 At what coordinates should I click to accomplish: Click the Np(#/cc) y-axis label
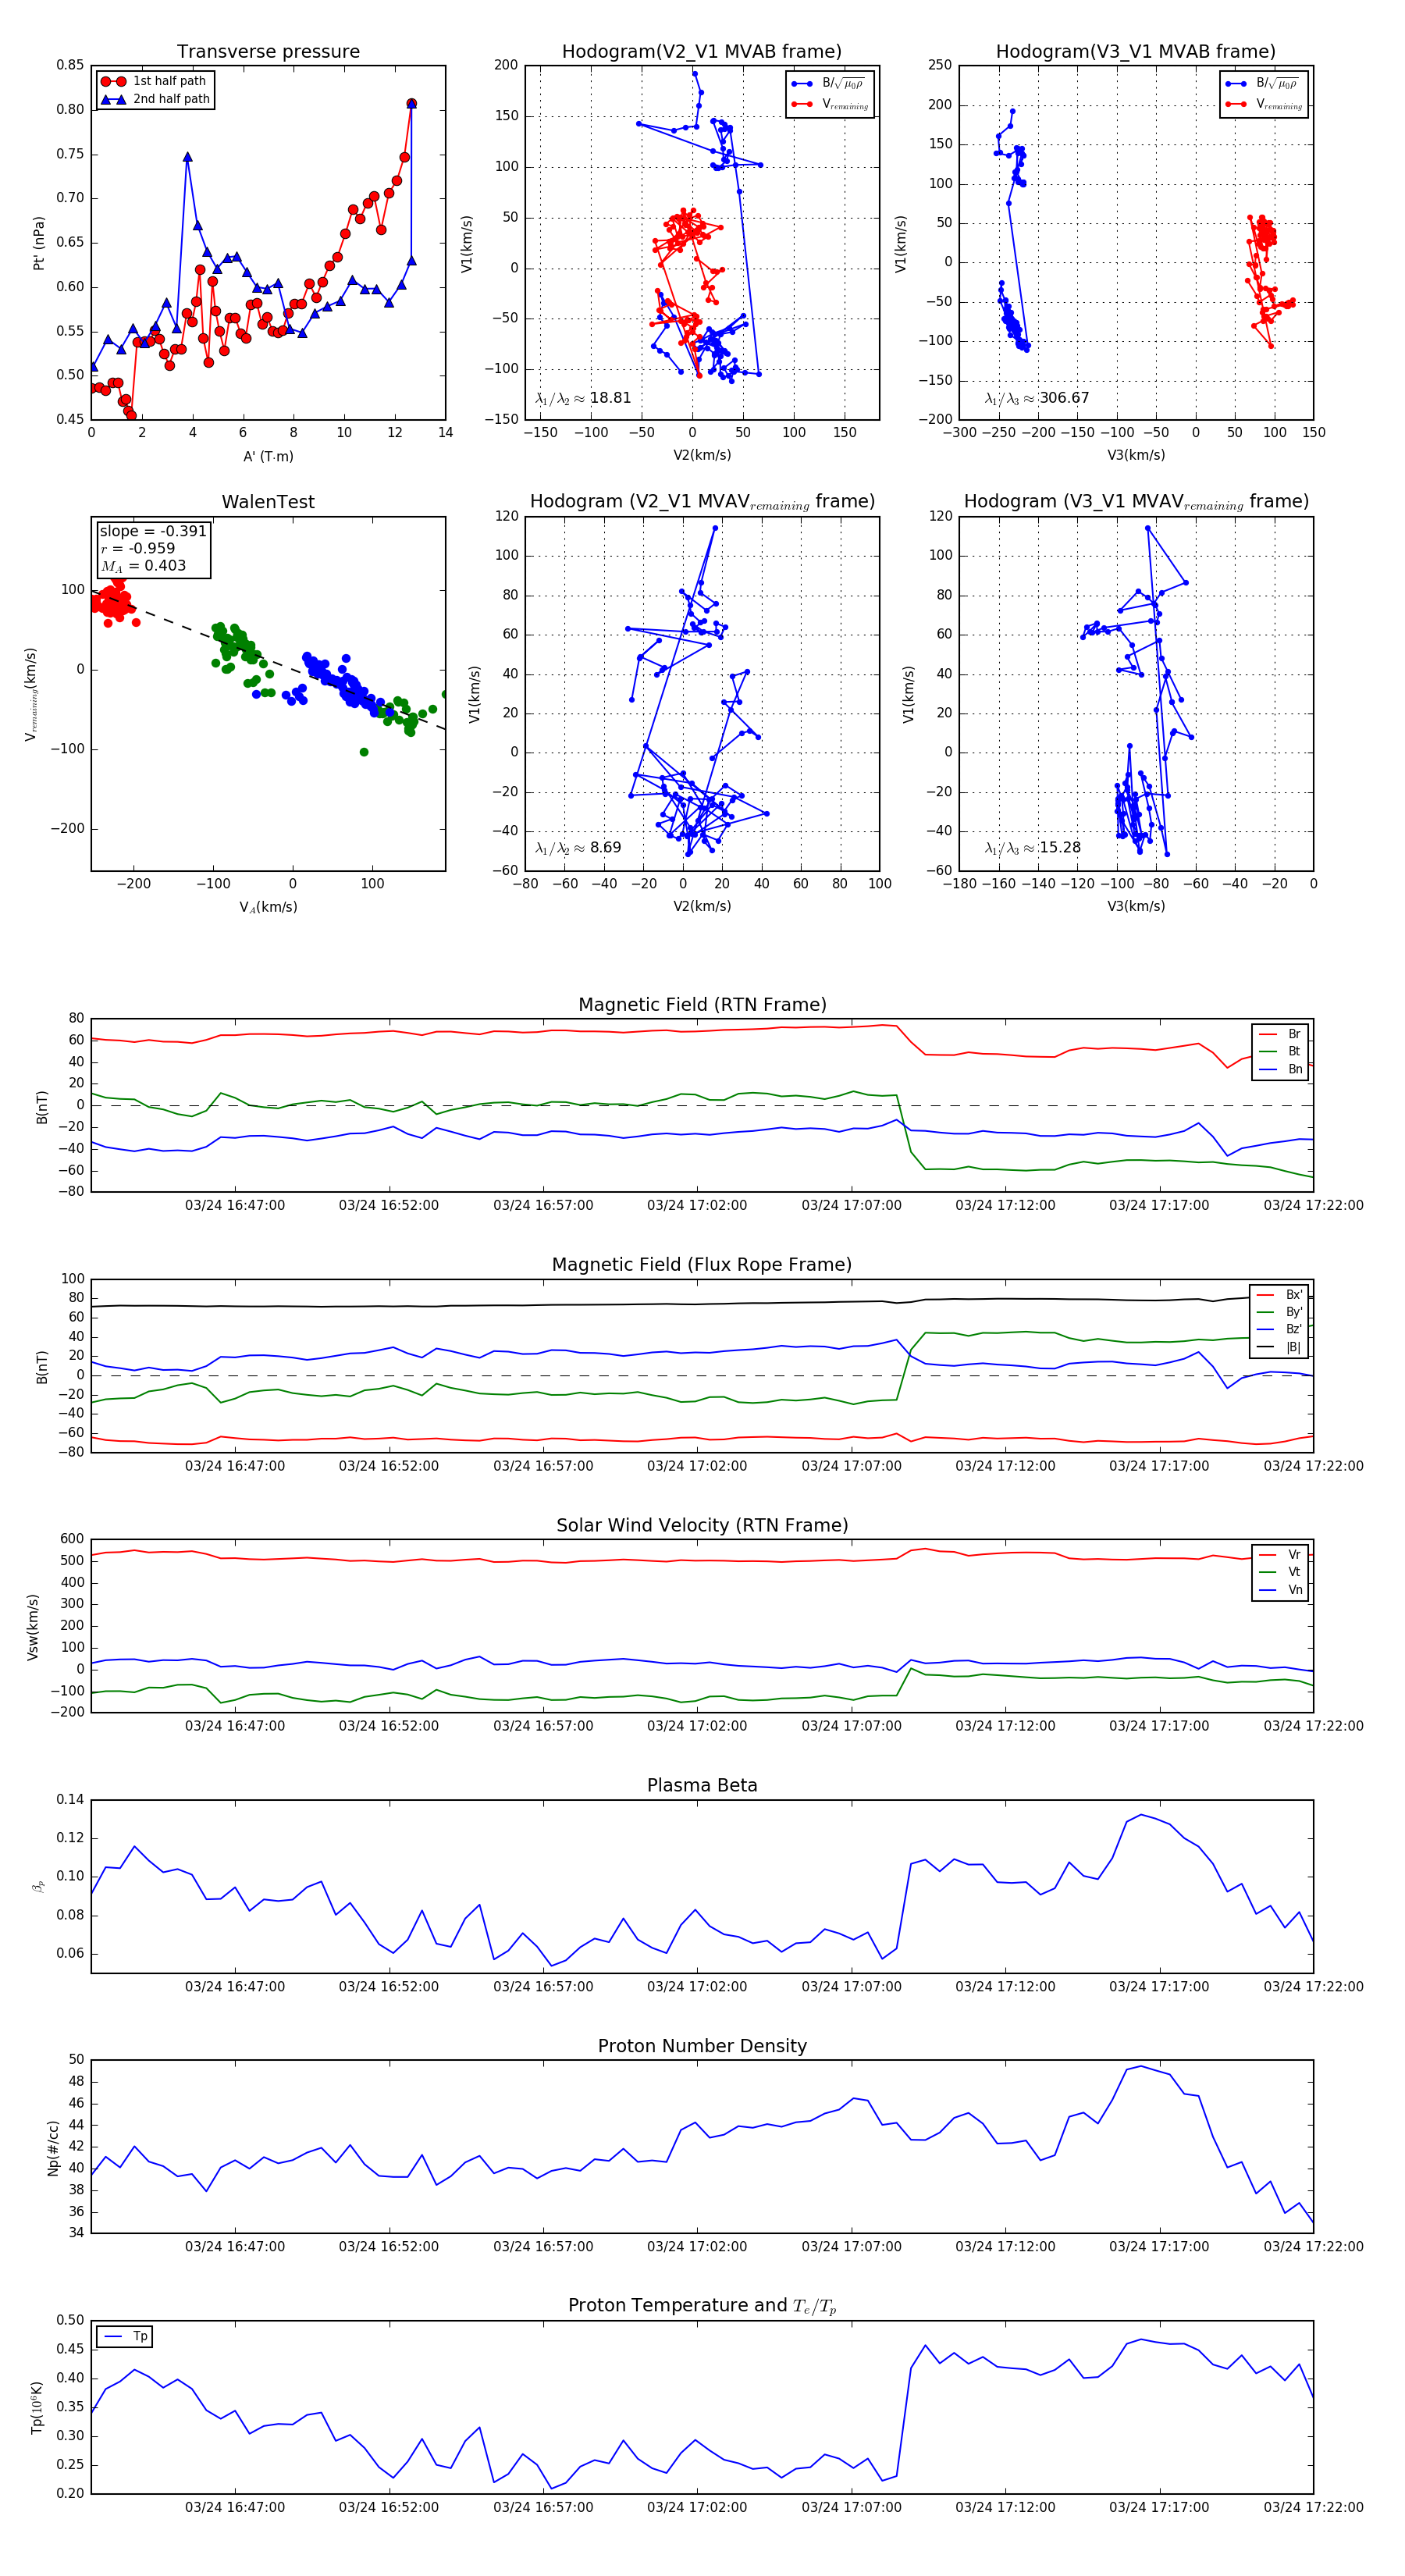54,2147
